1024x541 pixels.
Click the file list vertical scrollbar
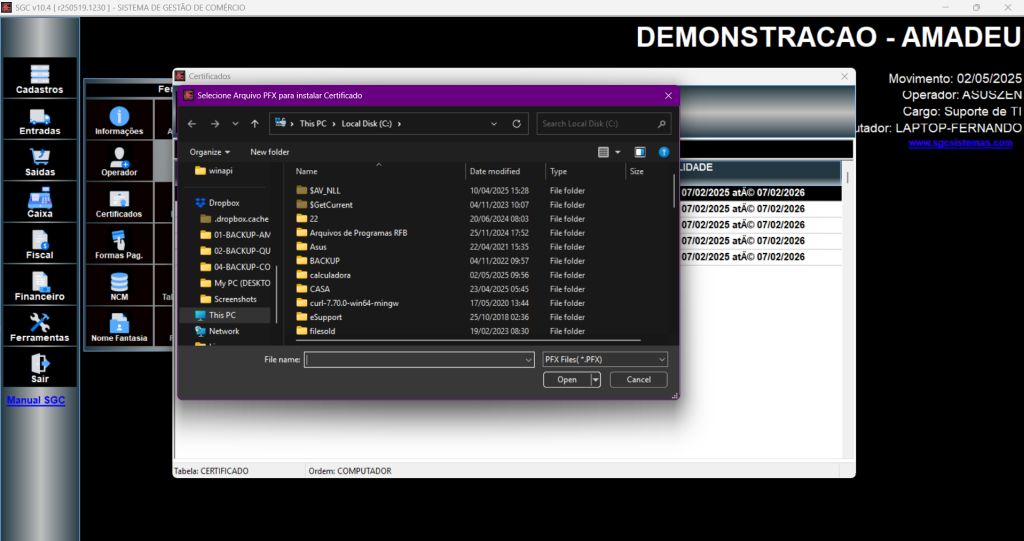[675, 190]
